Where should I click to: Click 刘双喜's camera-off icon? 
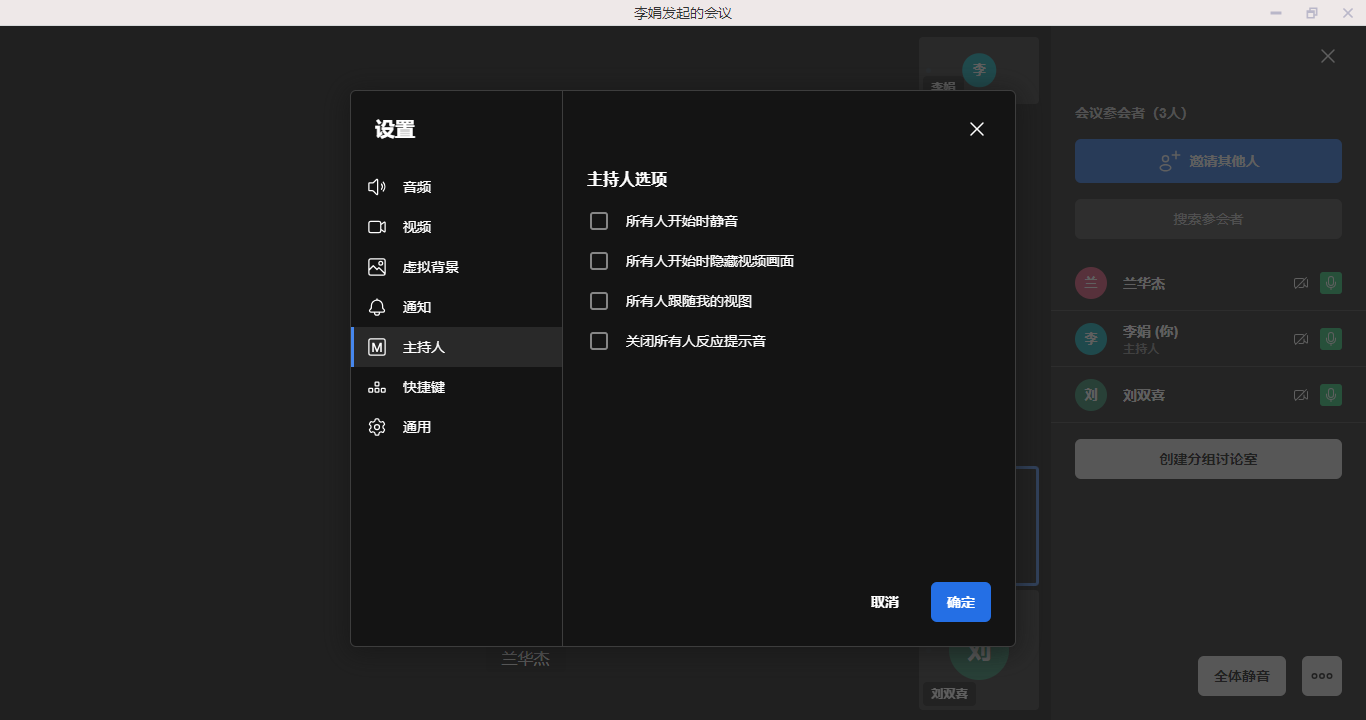[x=1300, y=395]
